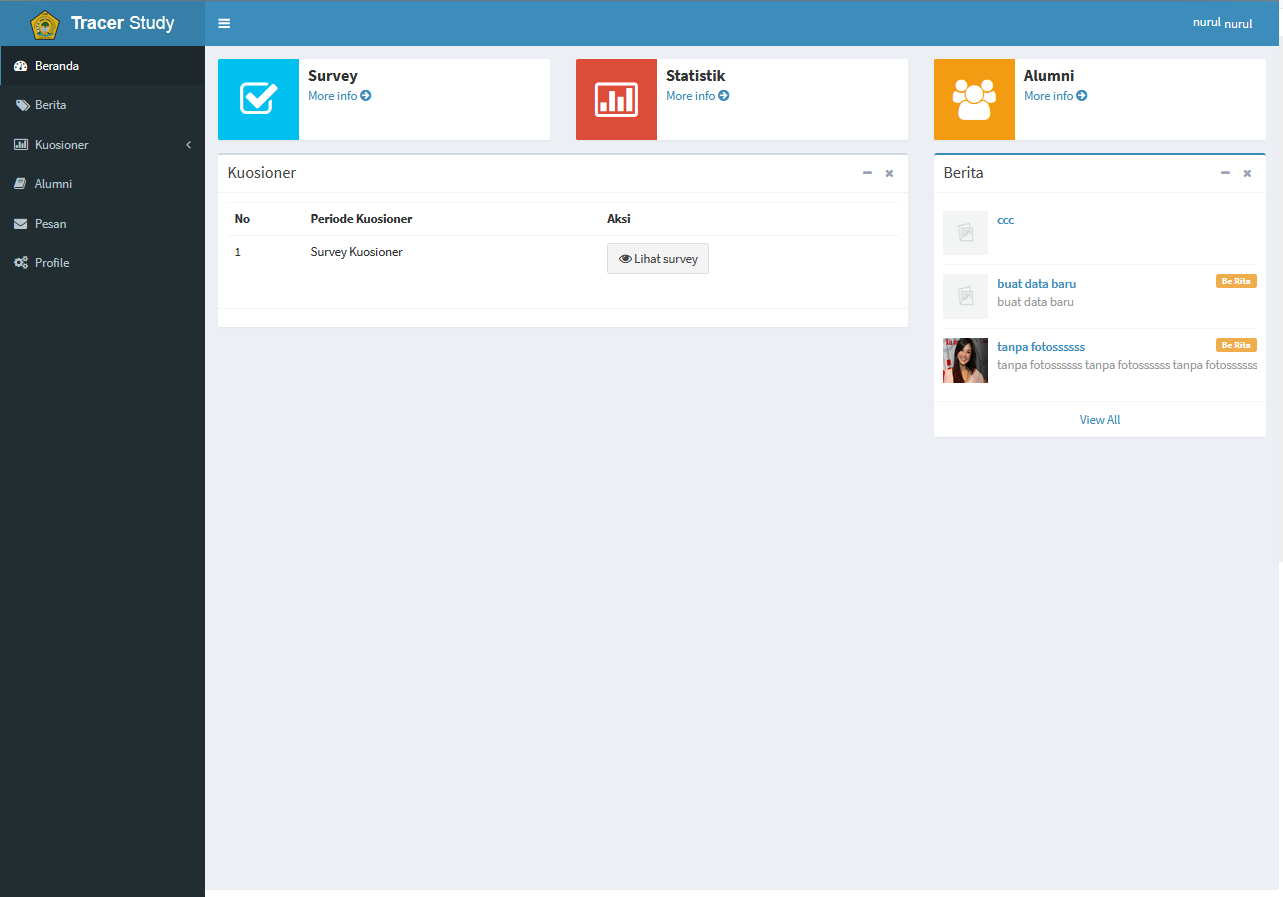Open the Berita menu item
This screenshot has width=1283, height=897.
pyautogui.click(x=102, y=105)
